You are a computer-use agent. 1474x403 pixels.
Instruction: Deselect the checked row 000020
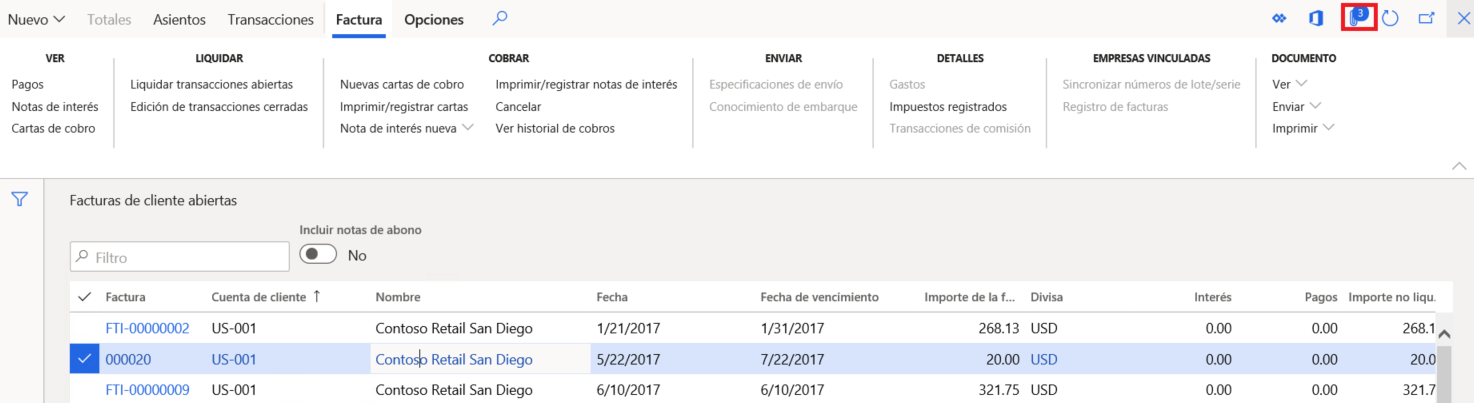coord(84,359)
